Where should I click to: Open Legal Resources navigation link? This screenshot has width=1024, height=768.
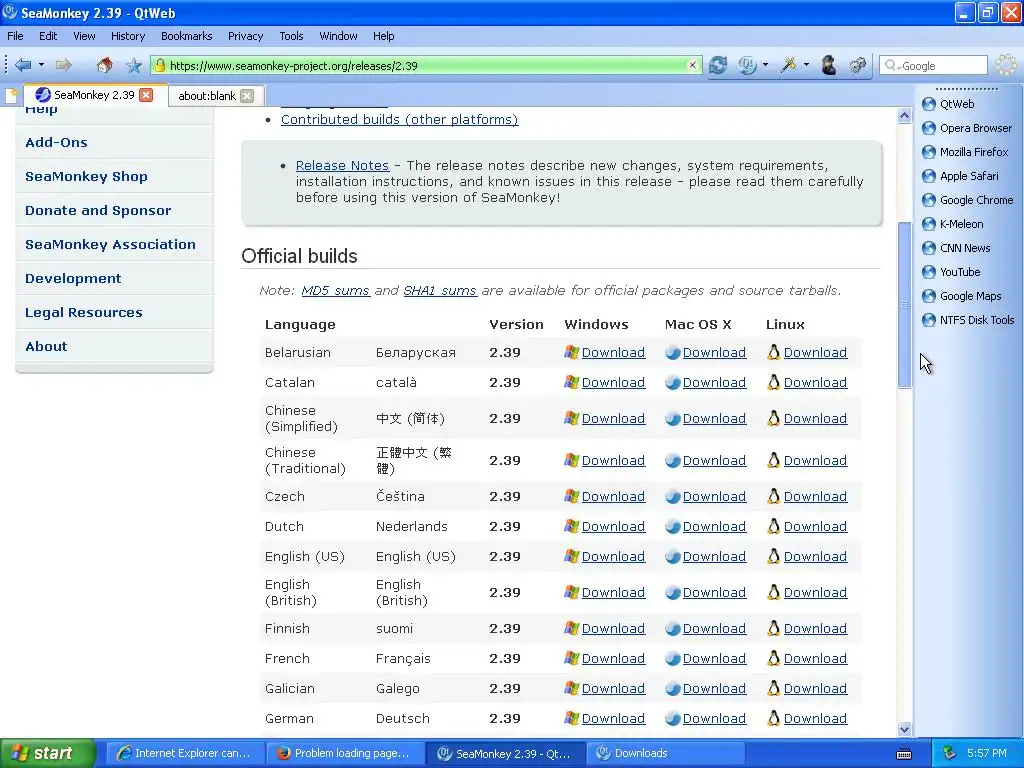pos(84,312)
